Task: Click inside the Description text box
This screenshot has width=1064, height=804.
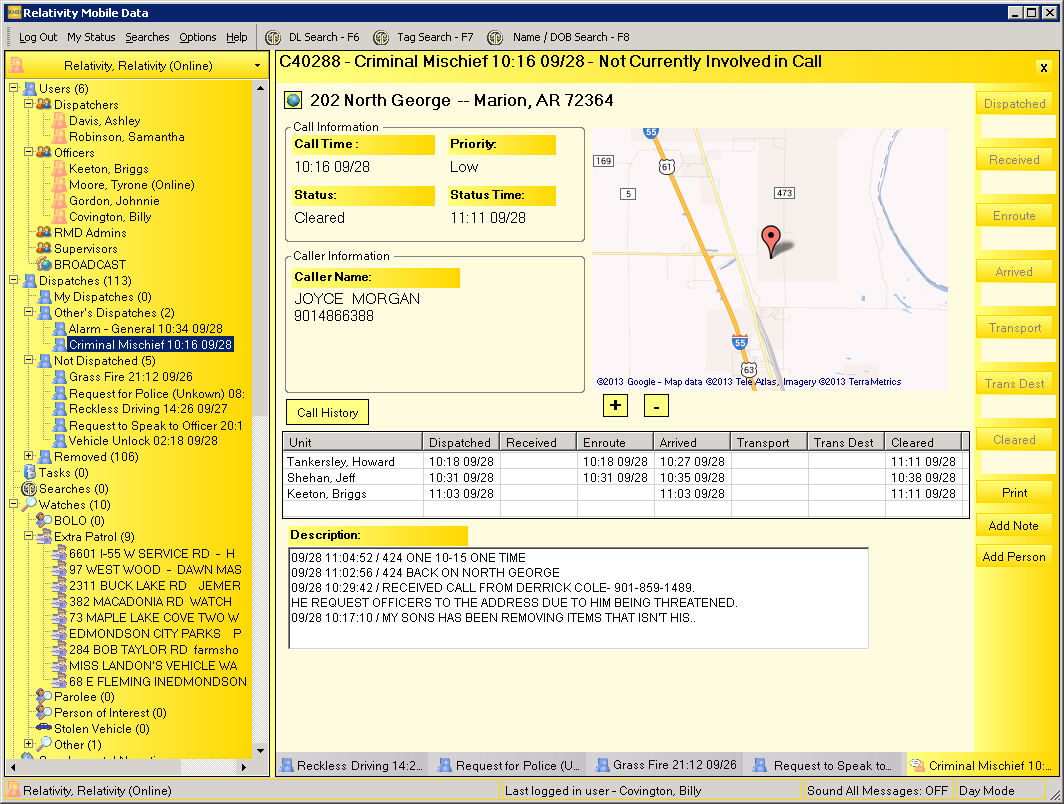Action: pyautogui.click(x=578, y=598)
